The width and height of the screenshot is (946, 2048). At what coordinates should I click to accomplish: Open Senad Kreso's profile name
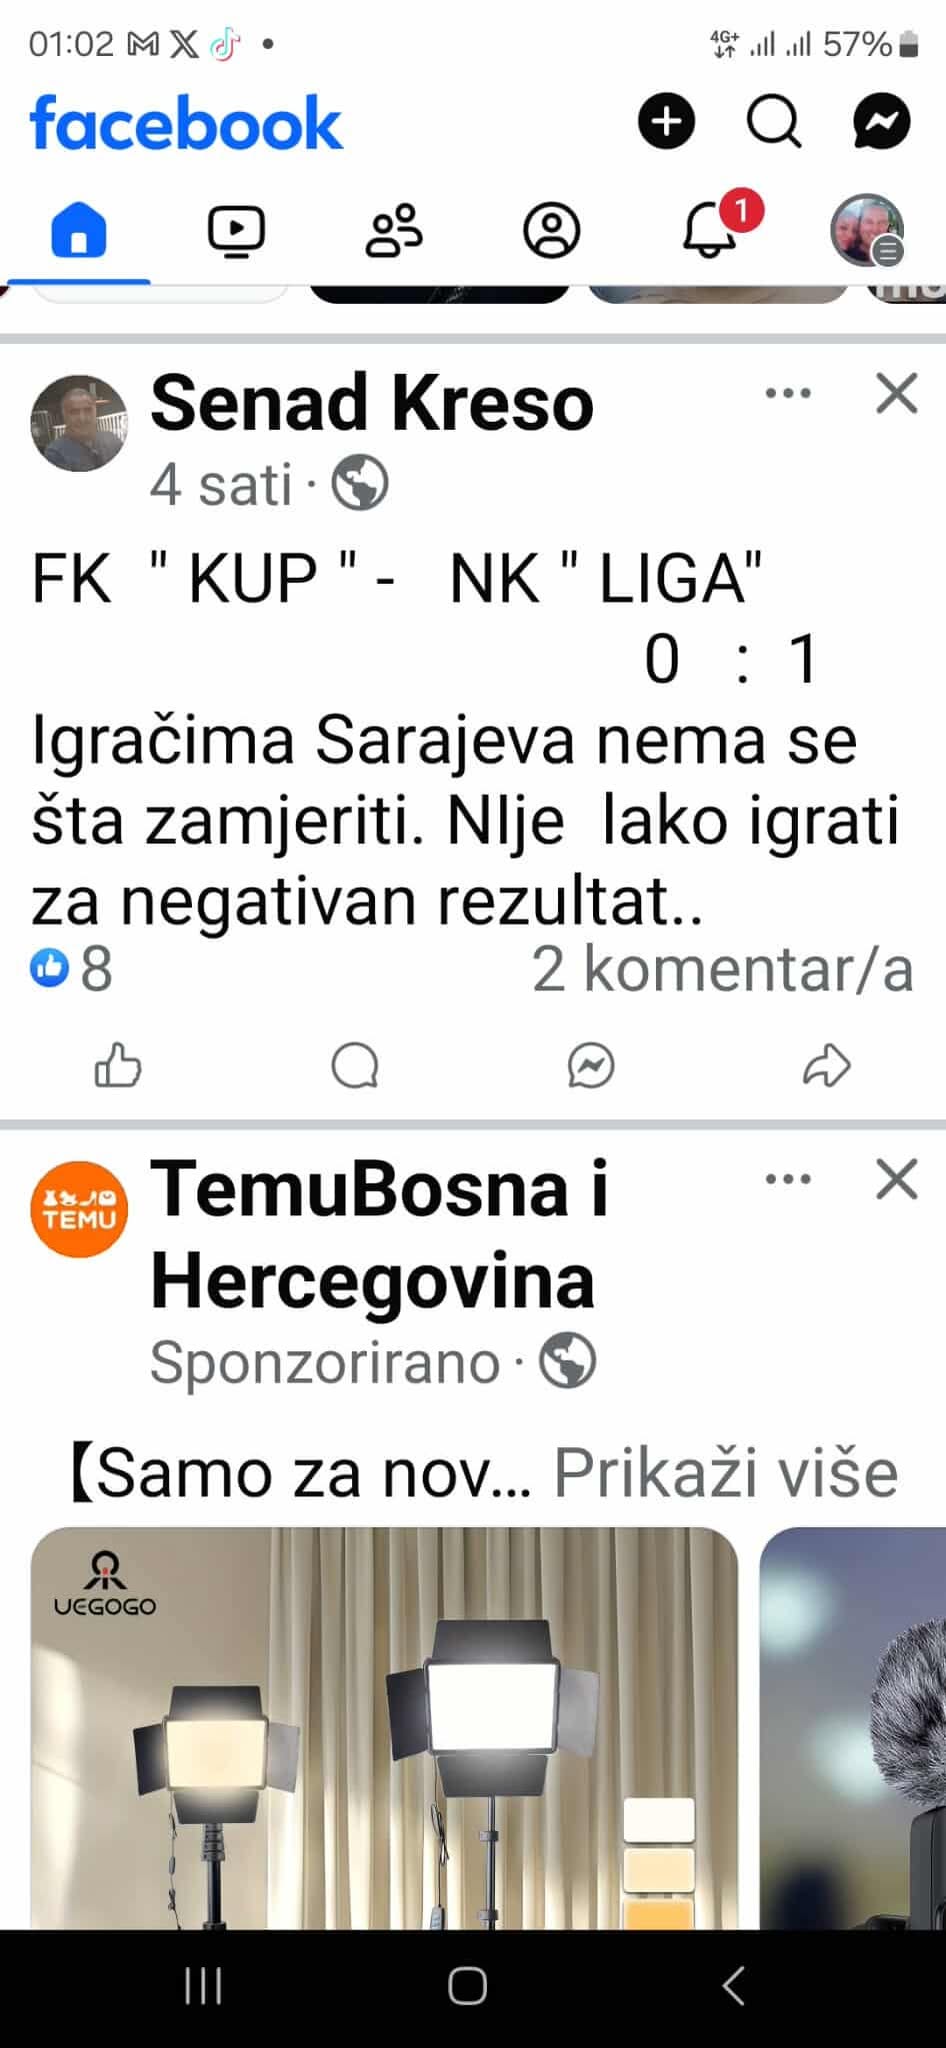[372, 403]
